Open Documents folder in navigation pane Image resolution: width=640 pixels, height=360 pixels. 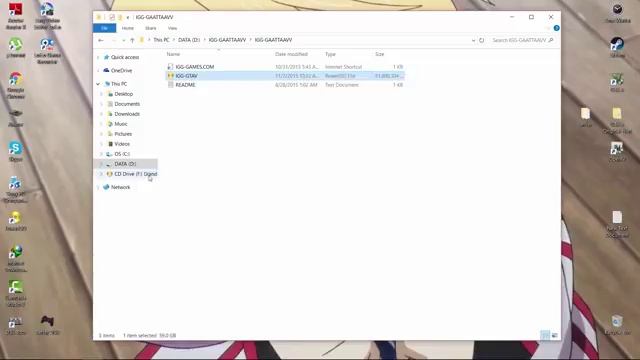point(127,104)
